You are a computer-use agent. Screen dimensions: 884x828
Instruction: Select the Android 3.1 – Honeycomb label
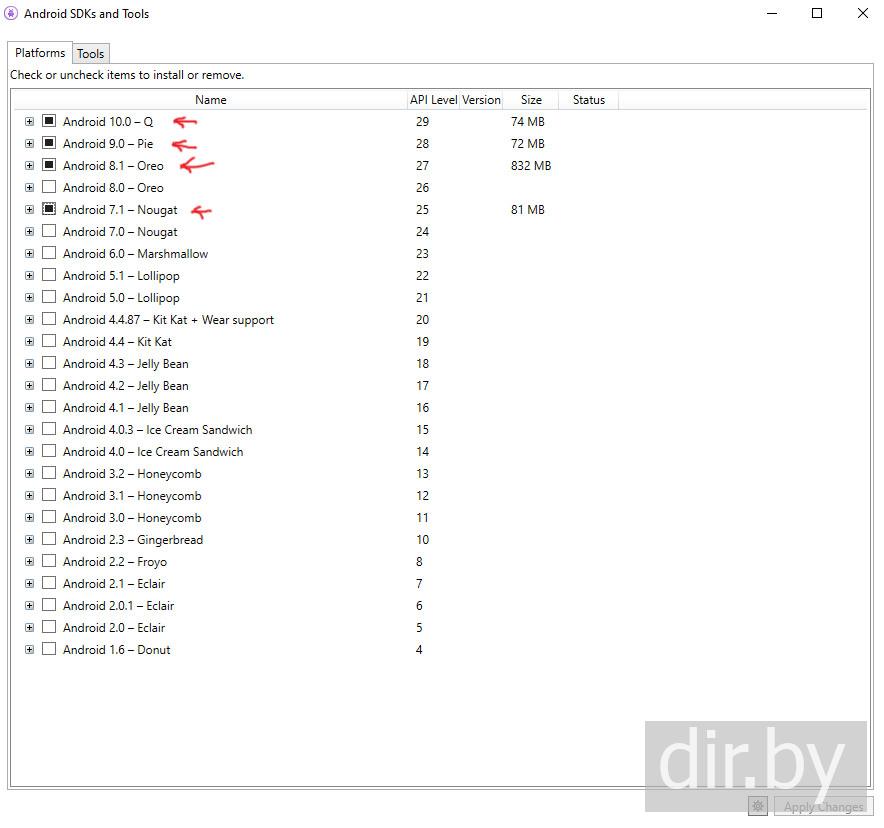tap(132, 495)
